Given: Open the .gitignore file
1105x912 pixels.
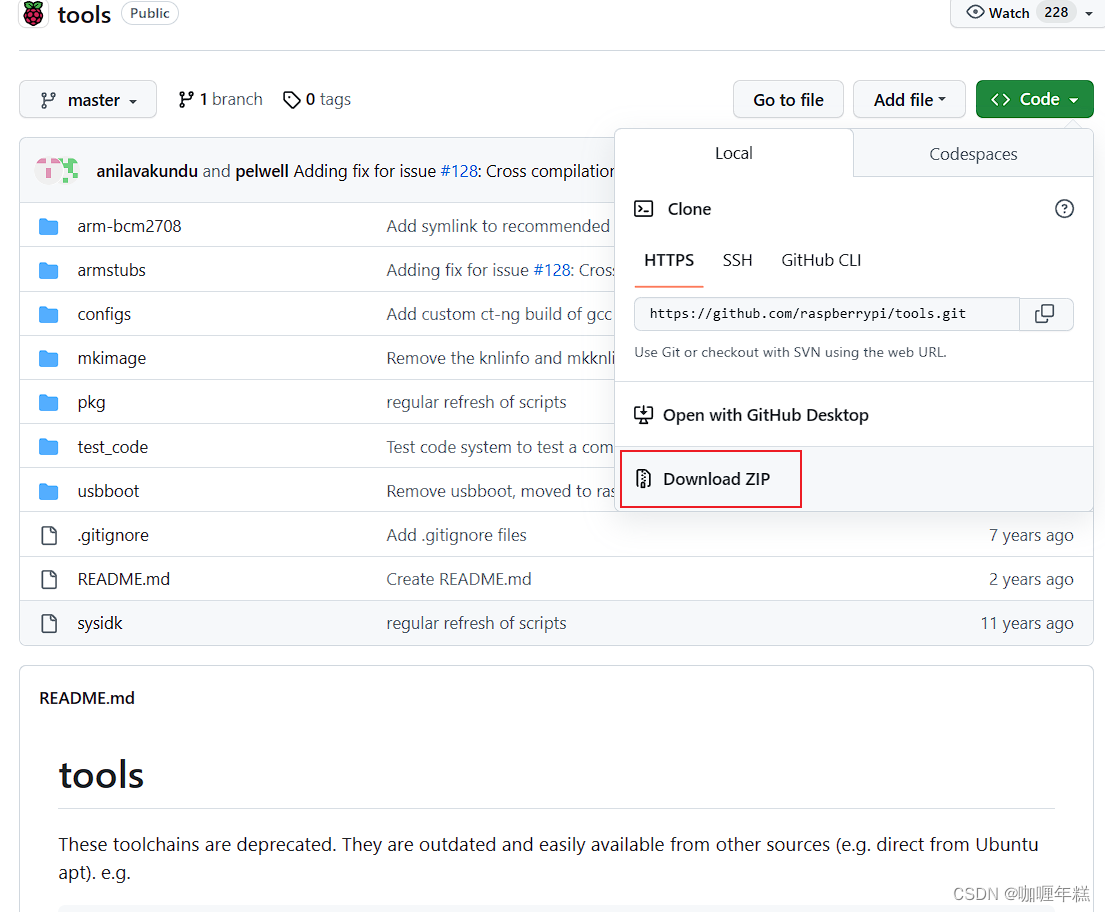Looking at the screenshot, I should [113, 535].
